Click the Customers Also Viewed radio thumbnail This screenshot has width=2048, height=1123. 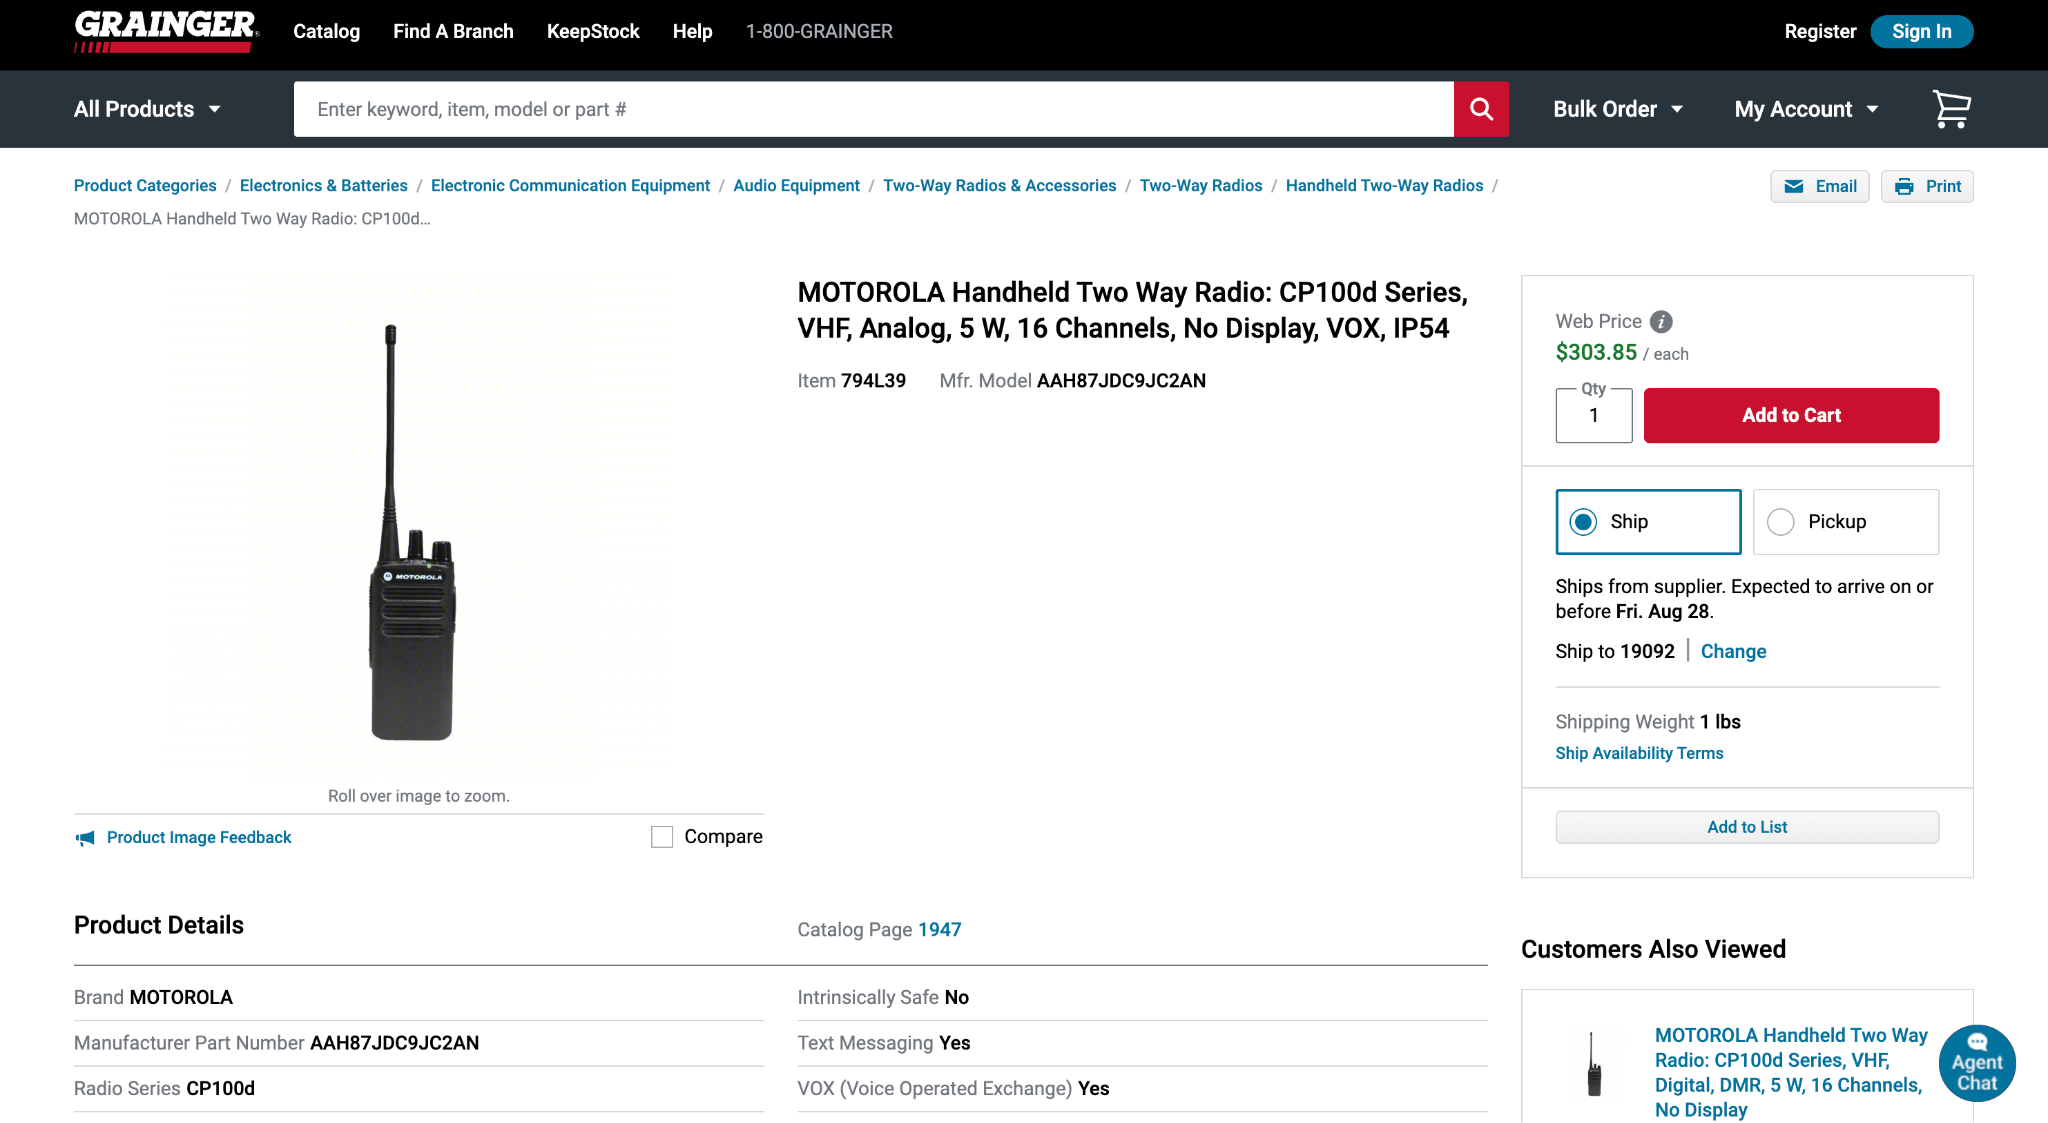(x=1594, y=1064)
